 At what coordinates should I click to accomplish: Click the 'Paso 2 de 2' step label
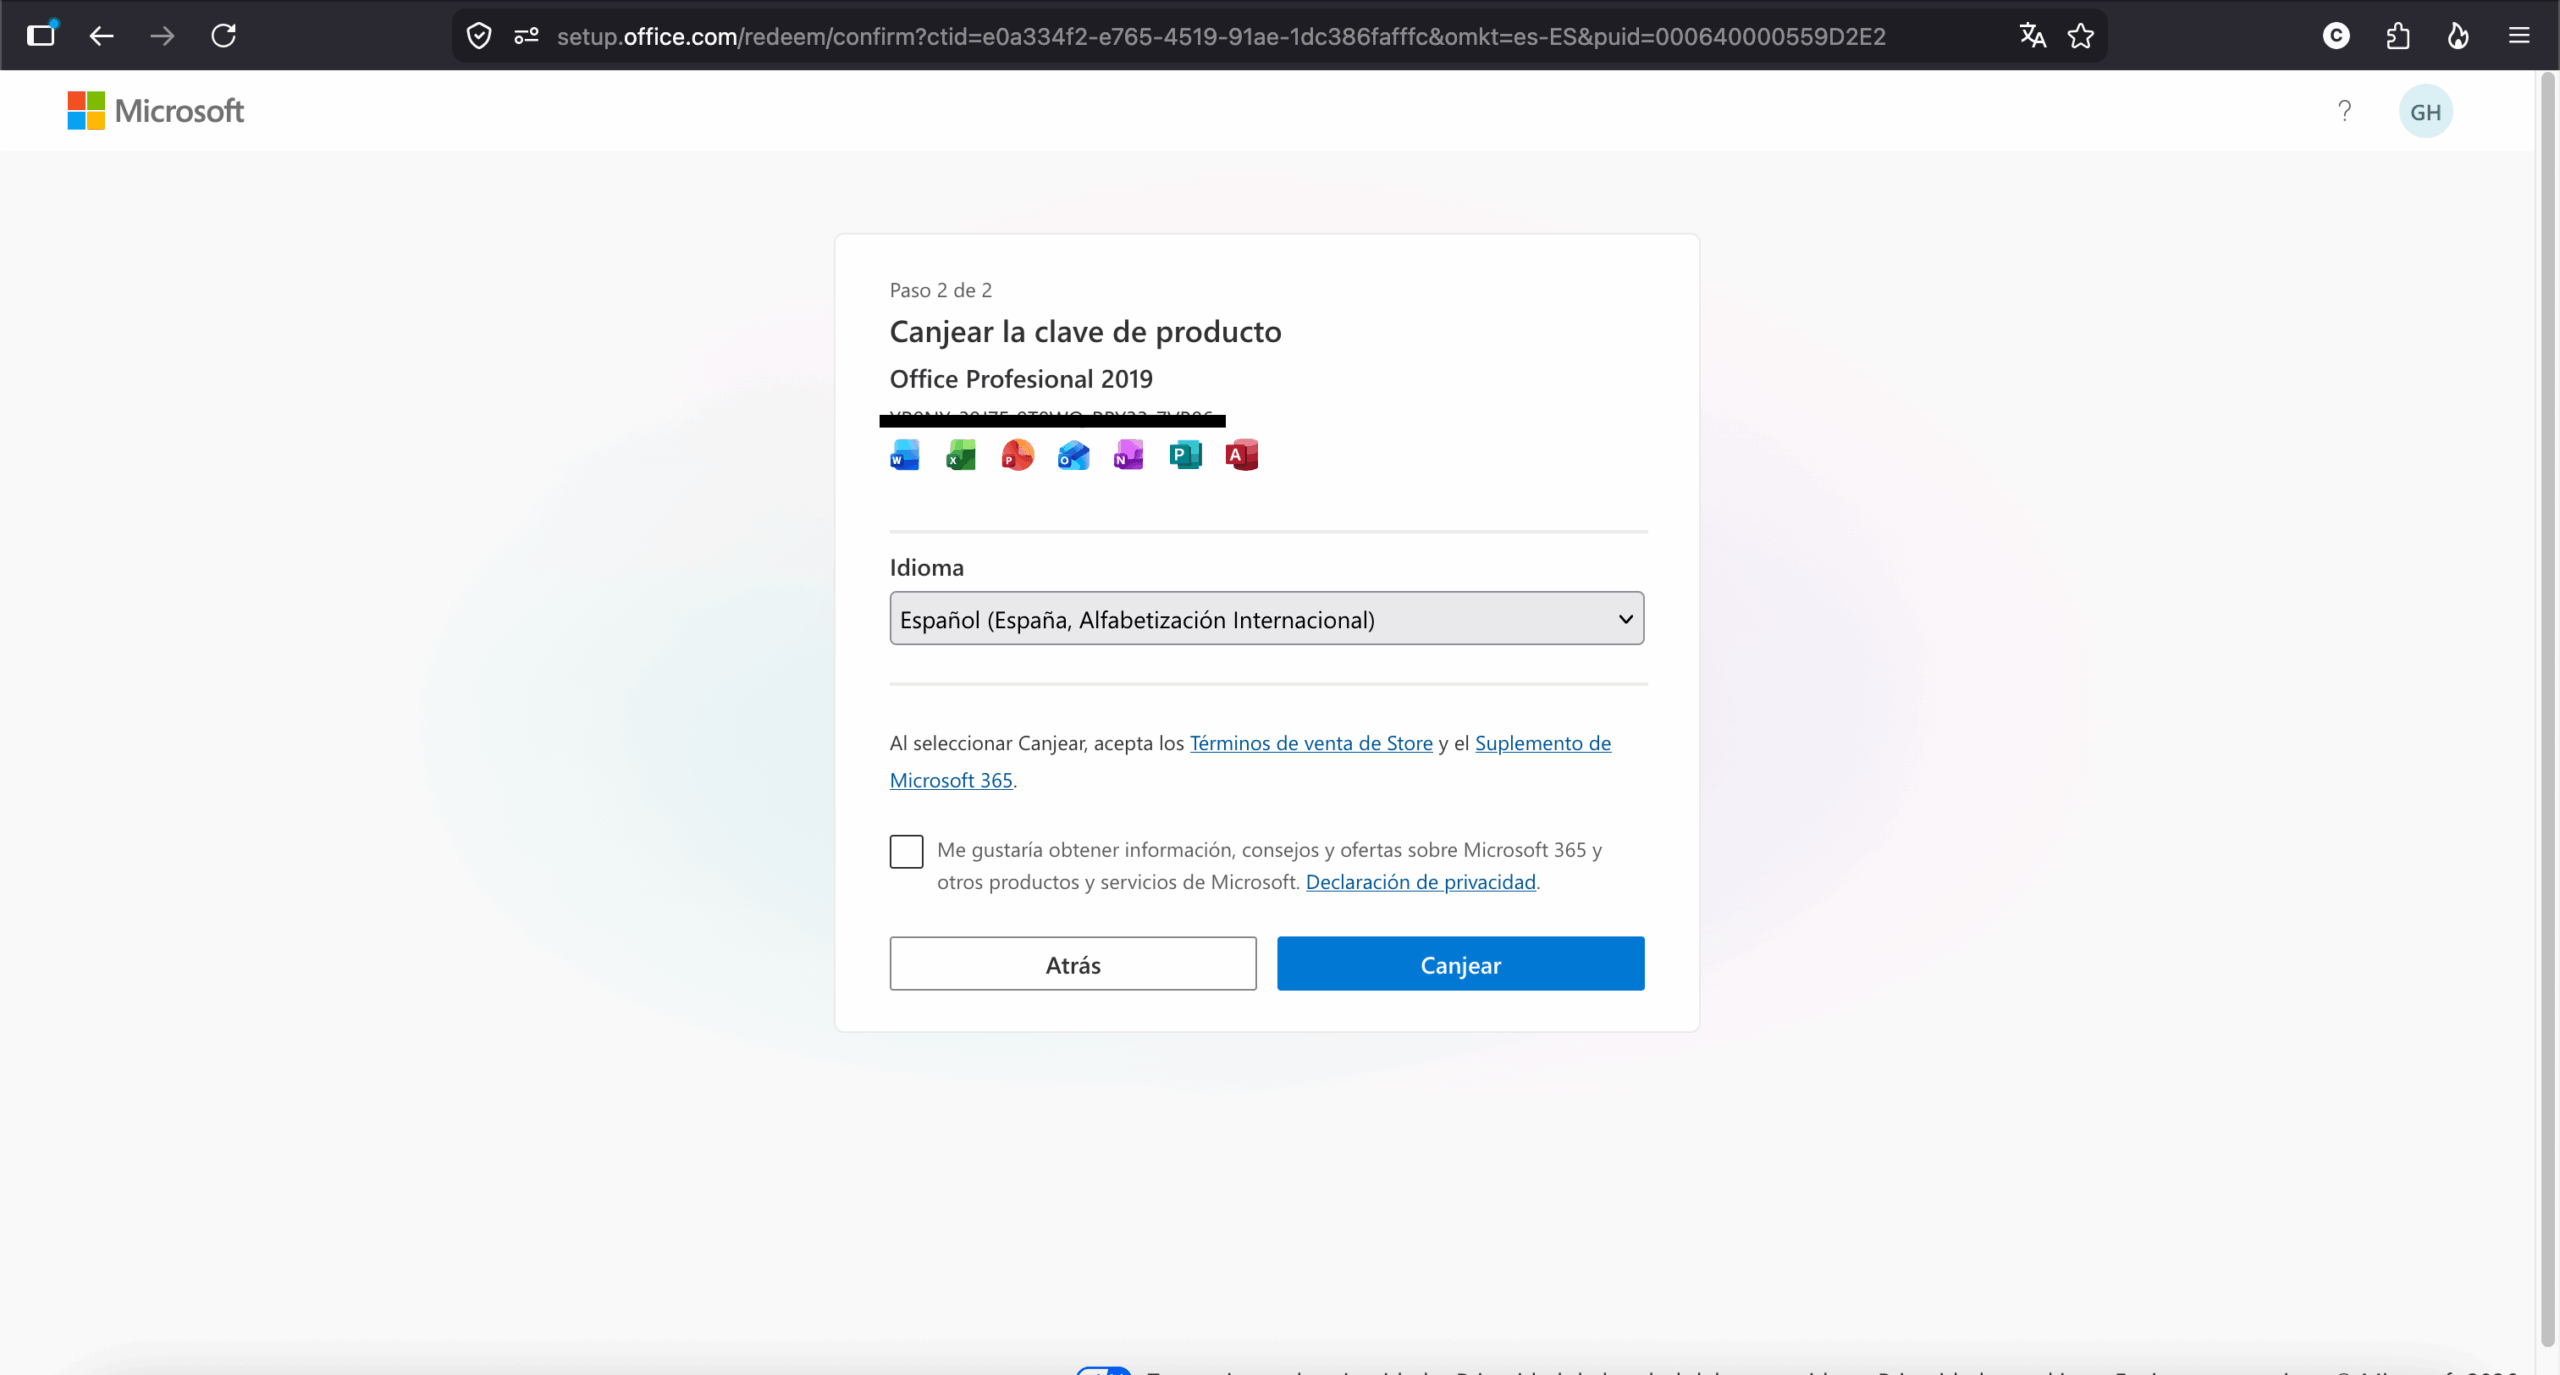click(x=941, y=290)
